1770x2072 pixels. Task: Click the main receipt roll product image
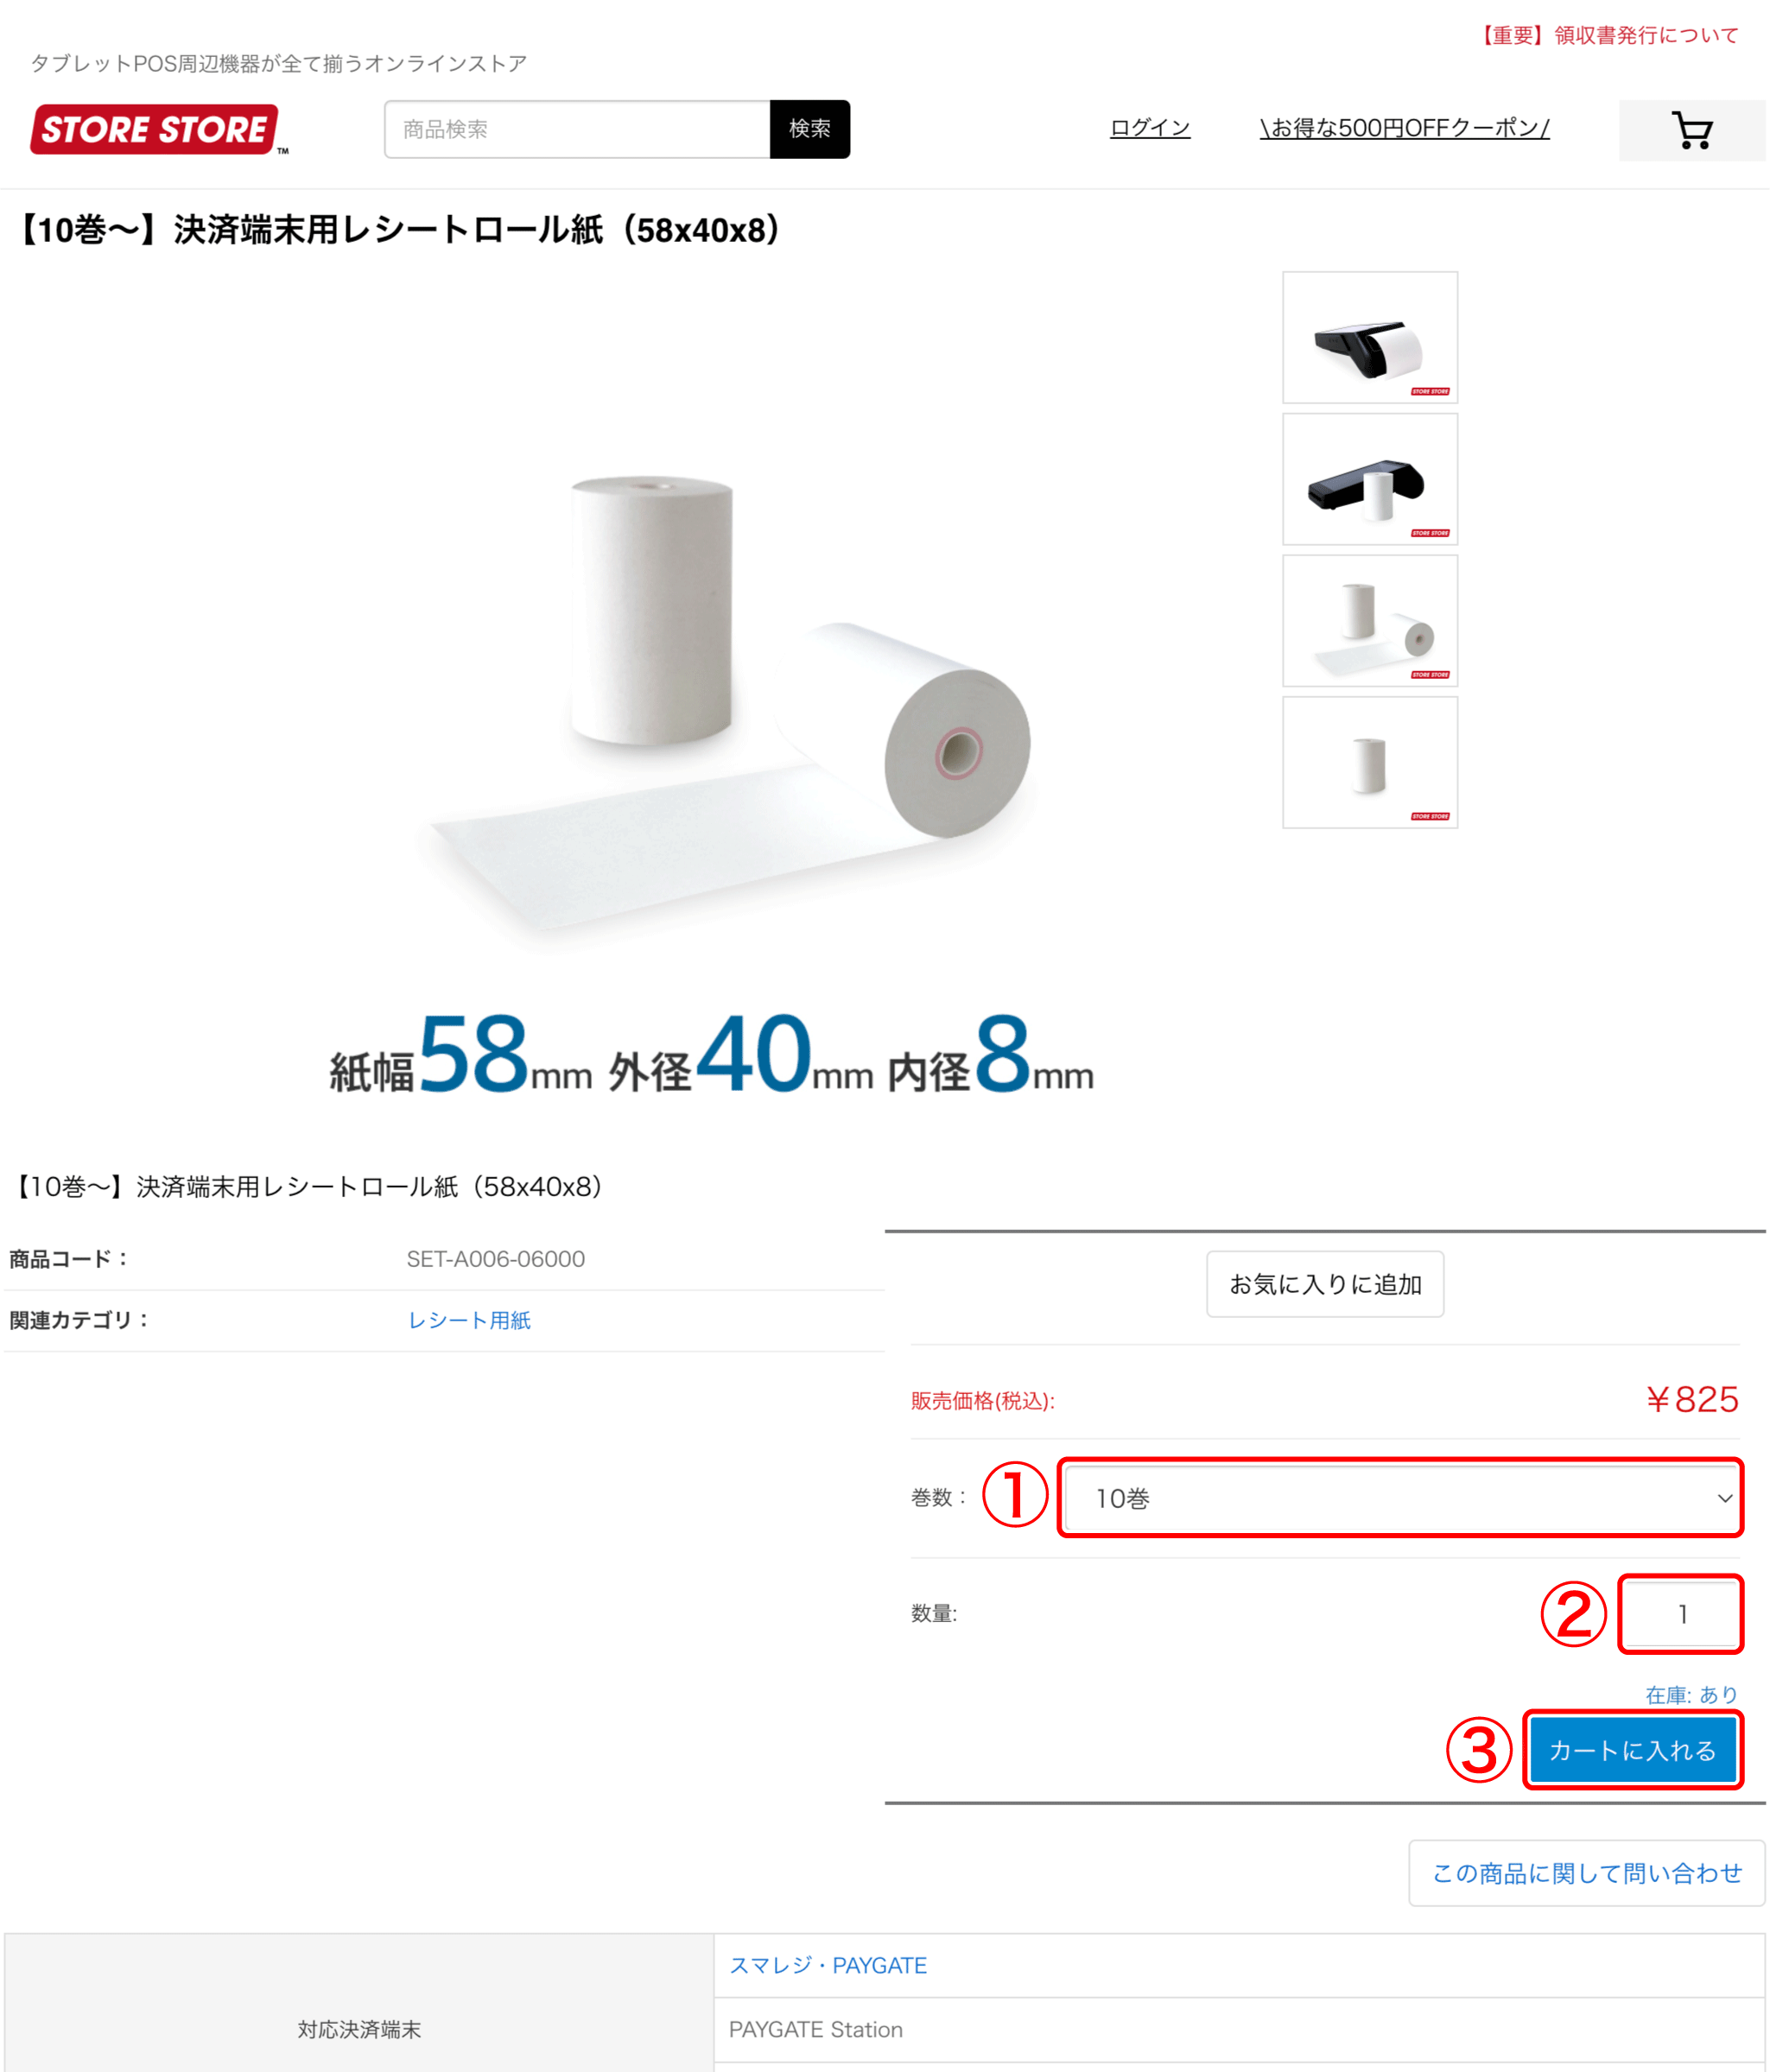712,700
